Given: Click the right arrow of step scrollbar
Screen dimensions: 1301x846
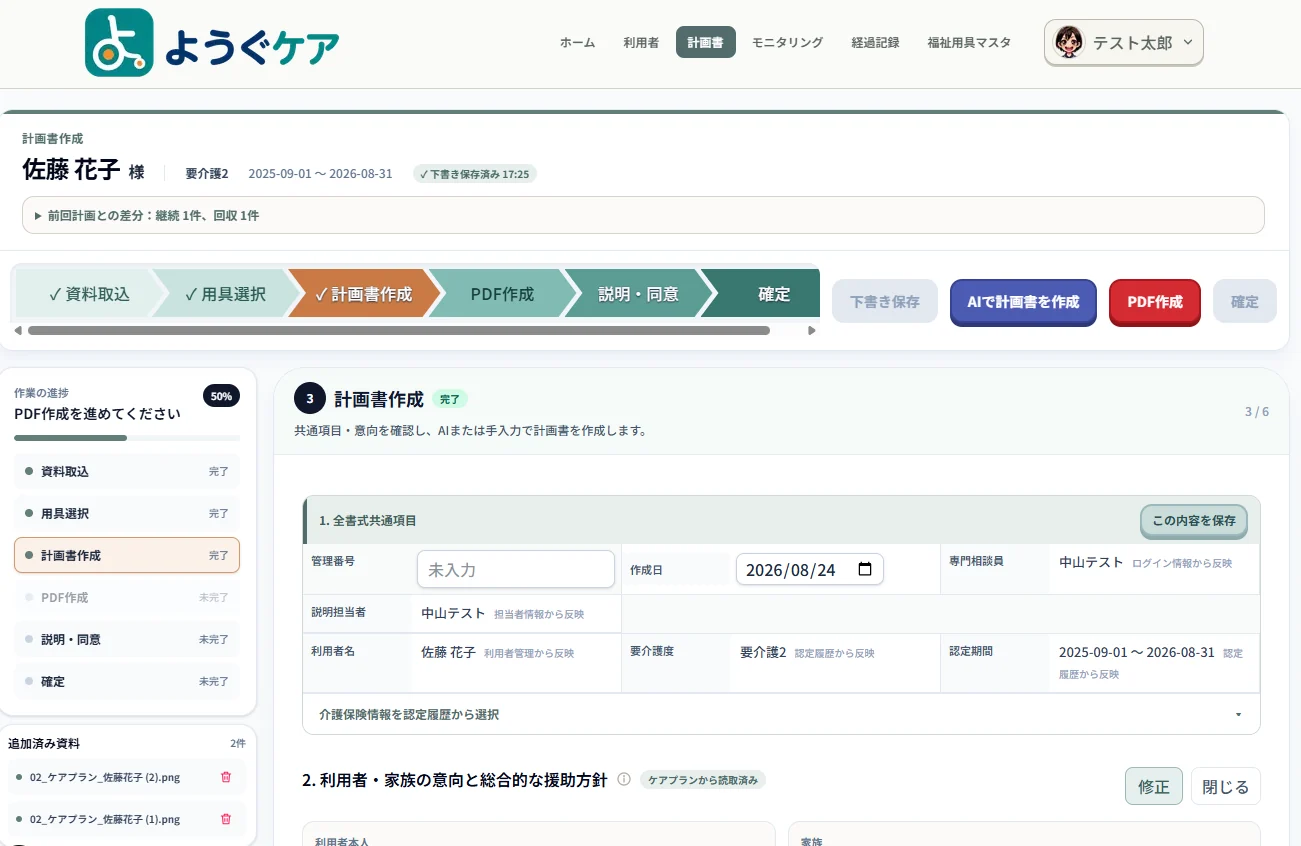Looking at the screenshot, I should pyautogui.click(x=812, y=330).
